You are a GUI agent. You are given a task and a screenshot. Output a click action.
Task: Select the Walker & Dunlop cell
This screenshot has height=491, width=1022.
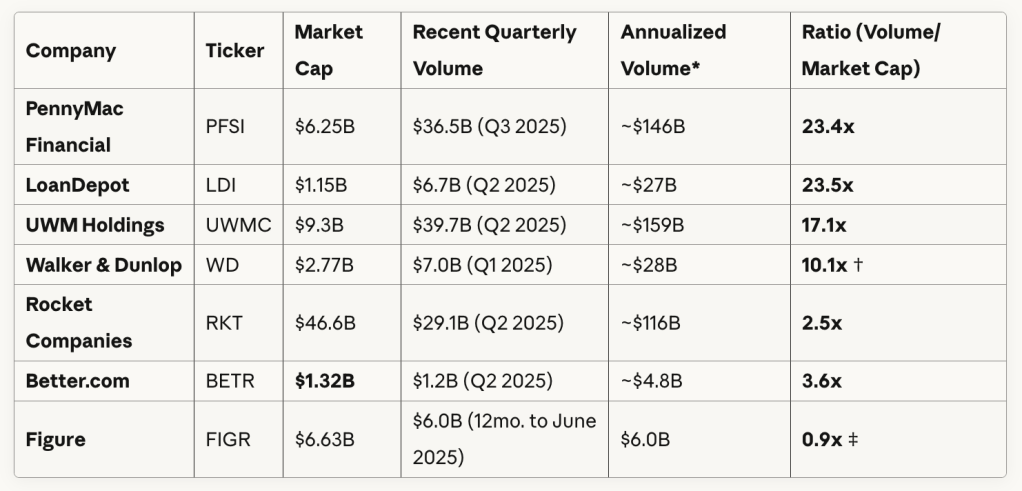click(x=104, y=265)
